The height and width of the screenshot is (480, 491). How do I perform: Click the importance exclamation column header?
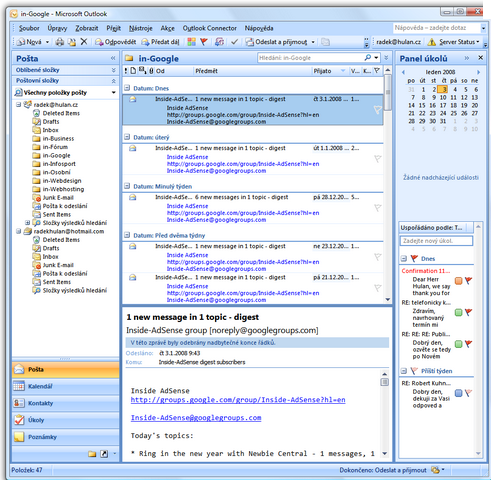126,71
